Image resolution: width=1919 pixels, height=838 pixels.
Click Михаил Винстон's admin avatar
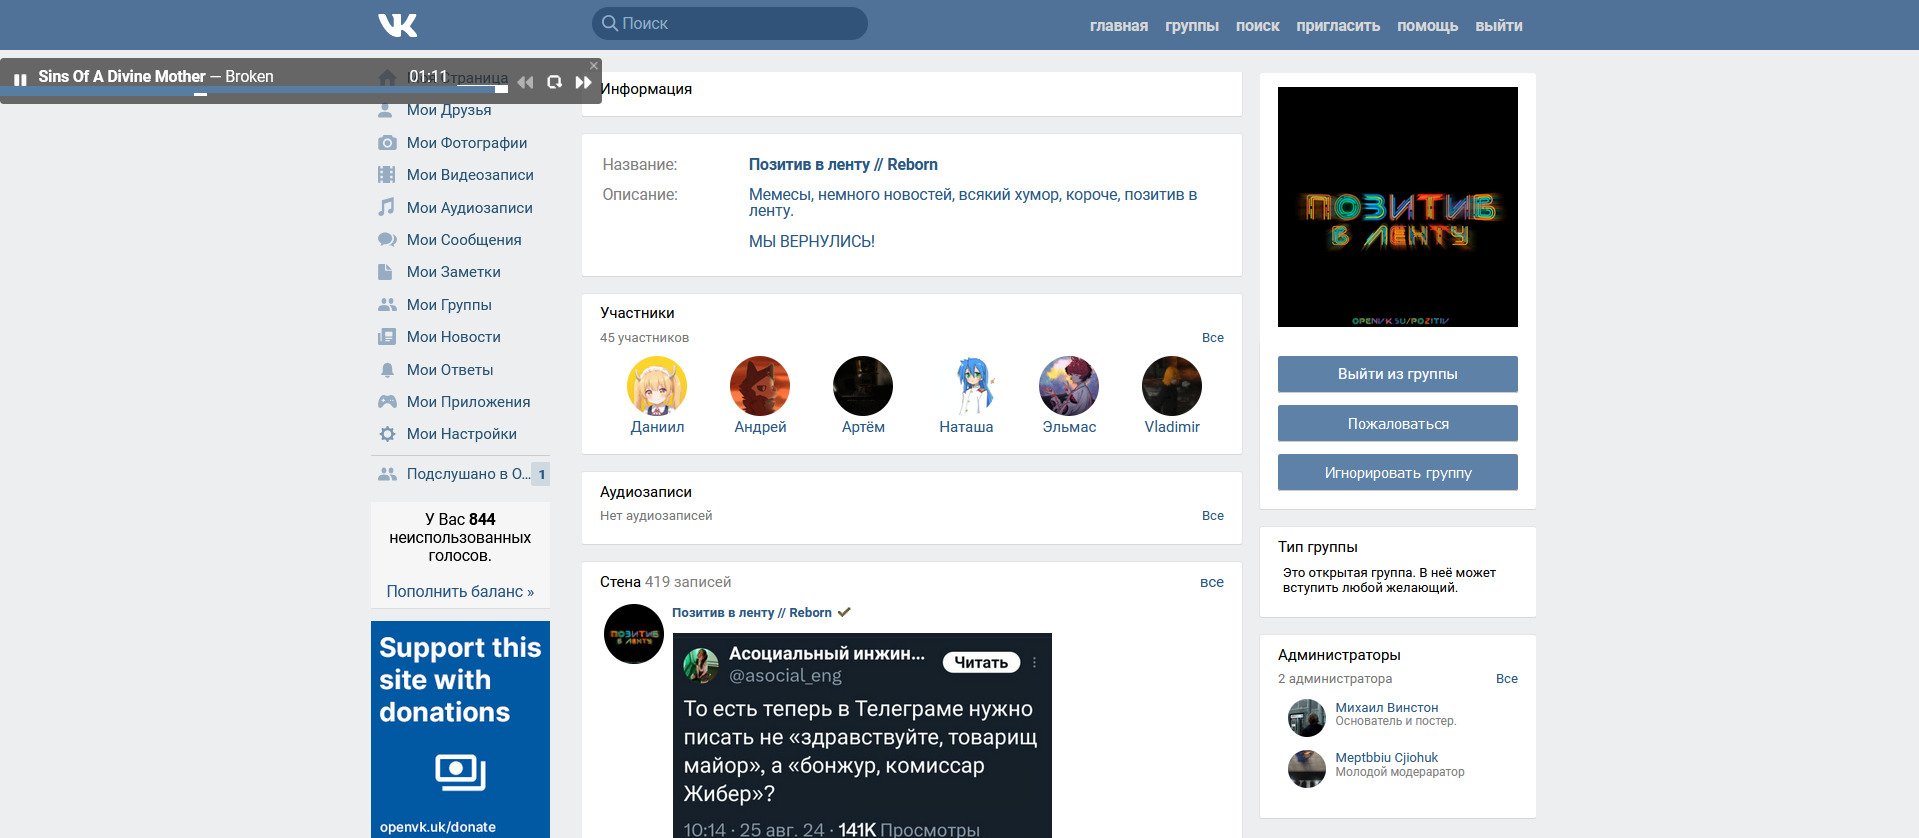click(1307, 718)
